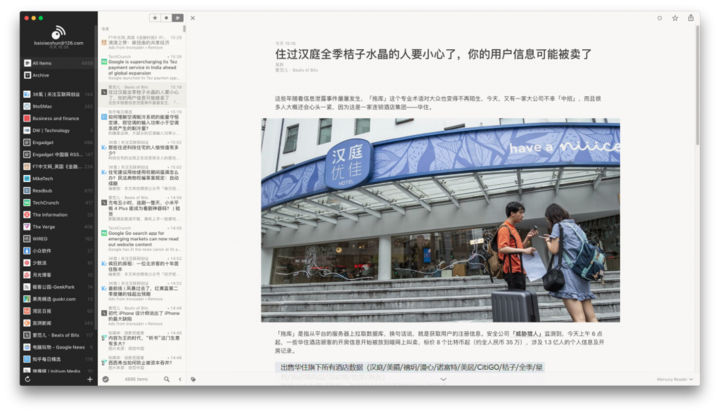This screenshot has width=720, height=414.
Task: Open the Mercury Reader dropdown
Action: point(675,379)
